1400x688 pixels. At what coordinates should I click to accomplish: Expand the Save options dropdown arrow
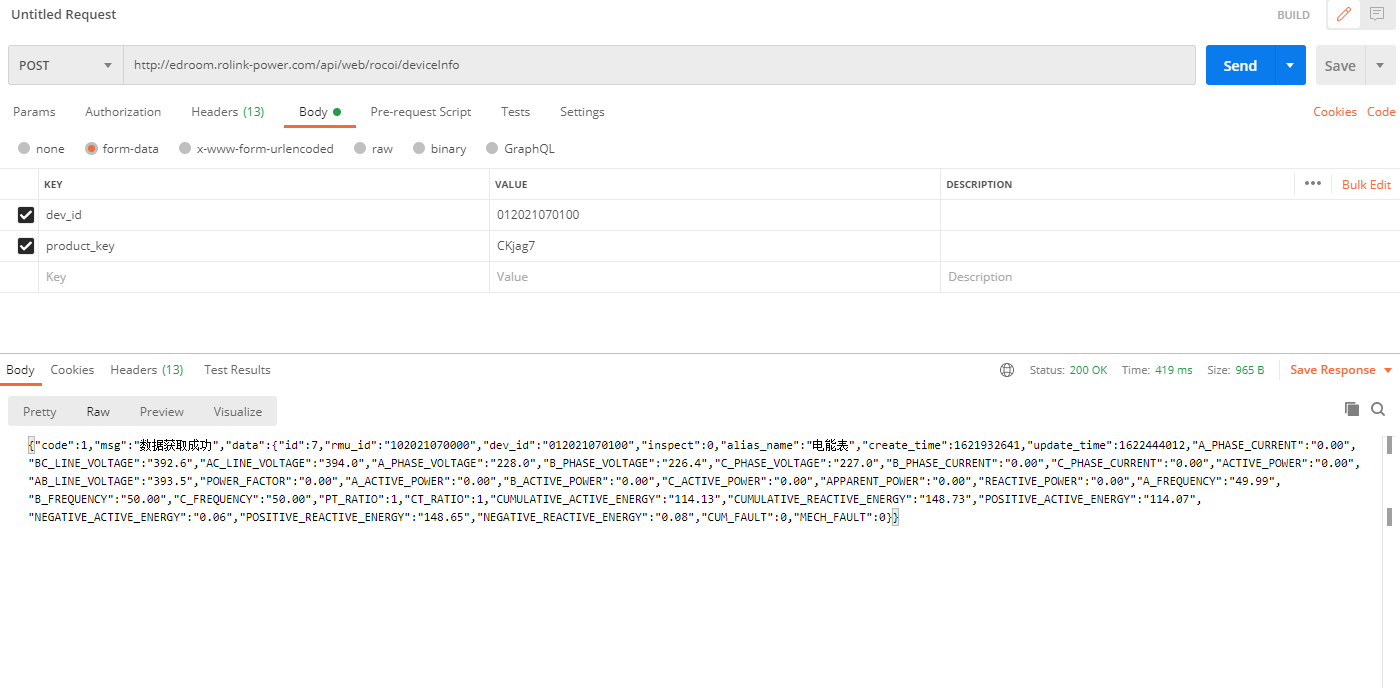coord(1380,65)
